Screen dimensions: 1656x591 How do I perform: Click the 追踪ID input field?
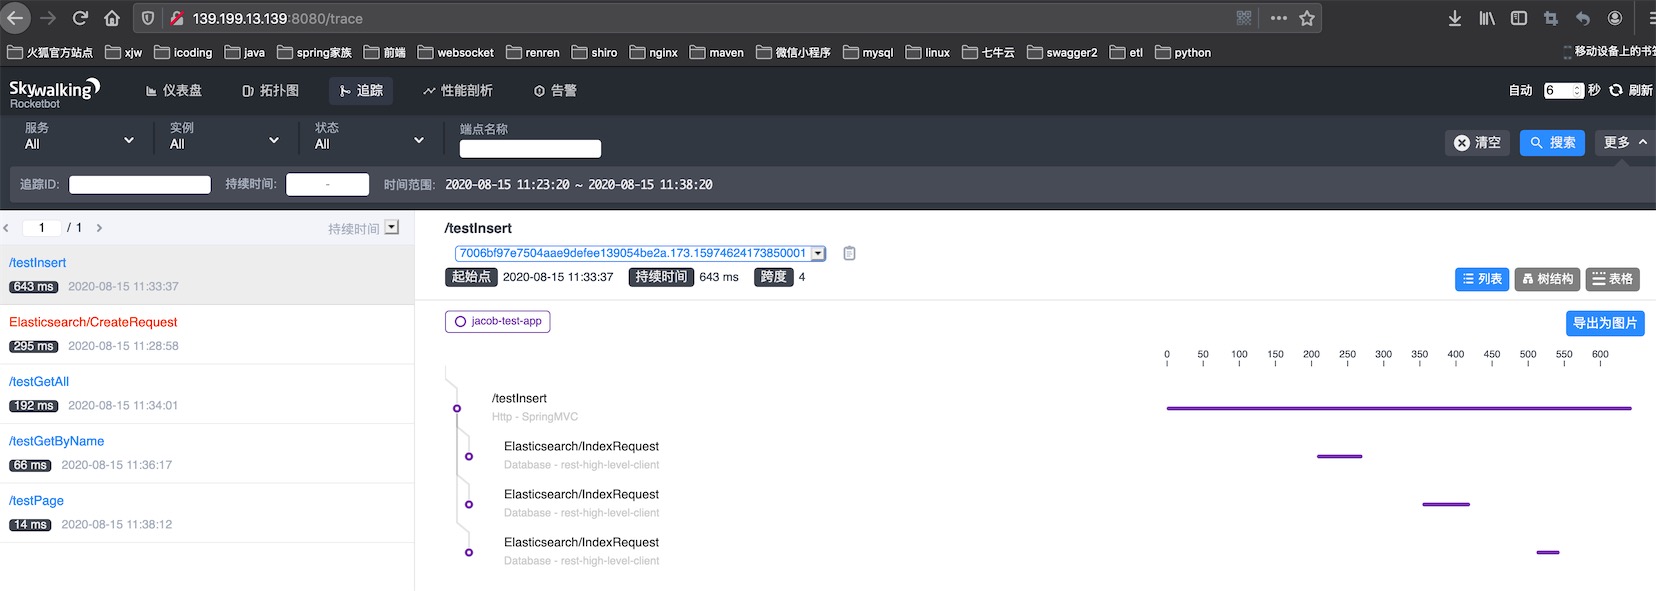[x=140, y=184]
